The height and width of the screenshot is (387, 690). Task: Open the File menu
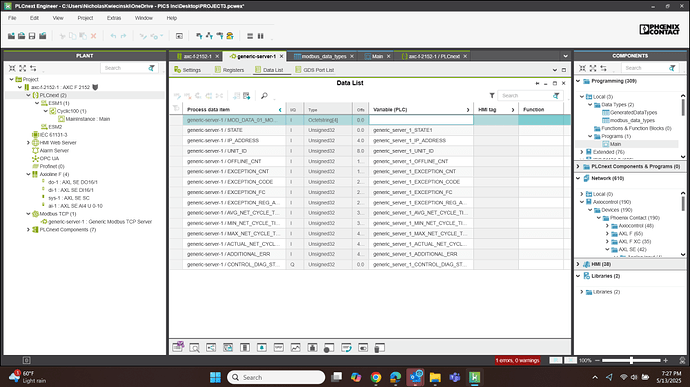click(12, 18)
